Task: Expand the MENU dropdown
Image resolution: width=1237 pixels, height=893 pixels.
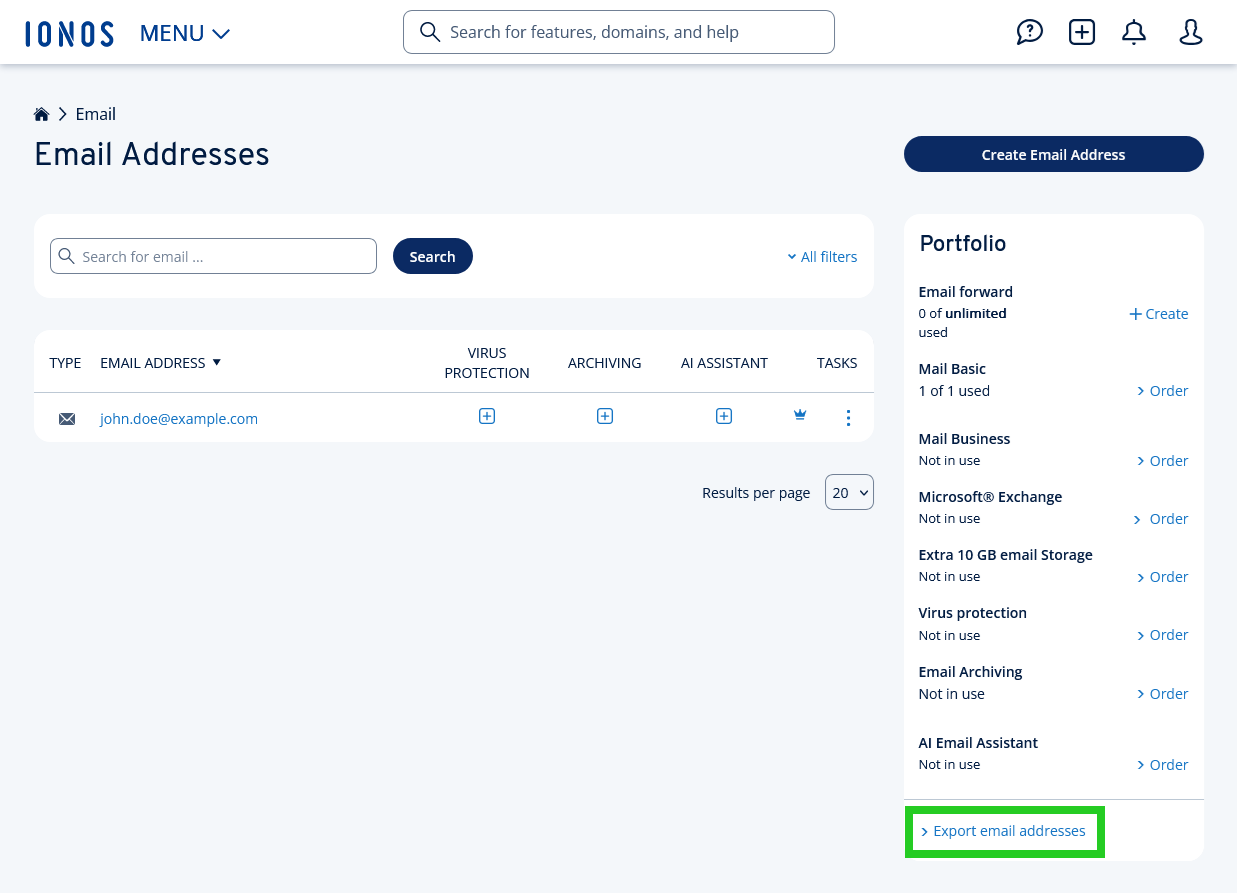Action: tap(185, 33)
